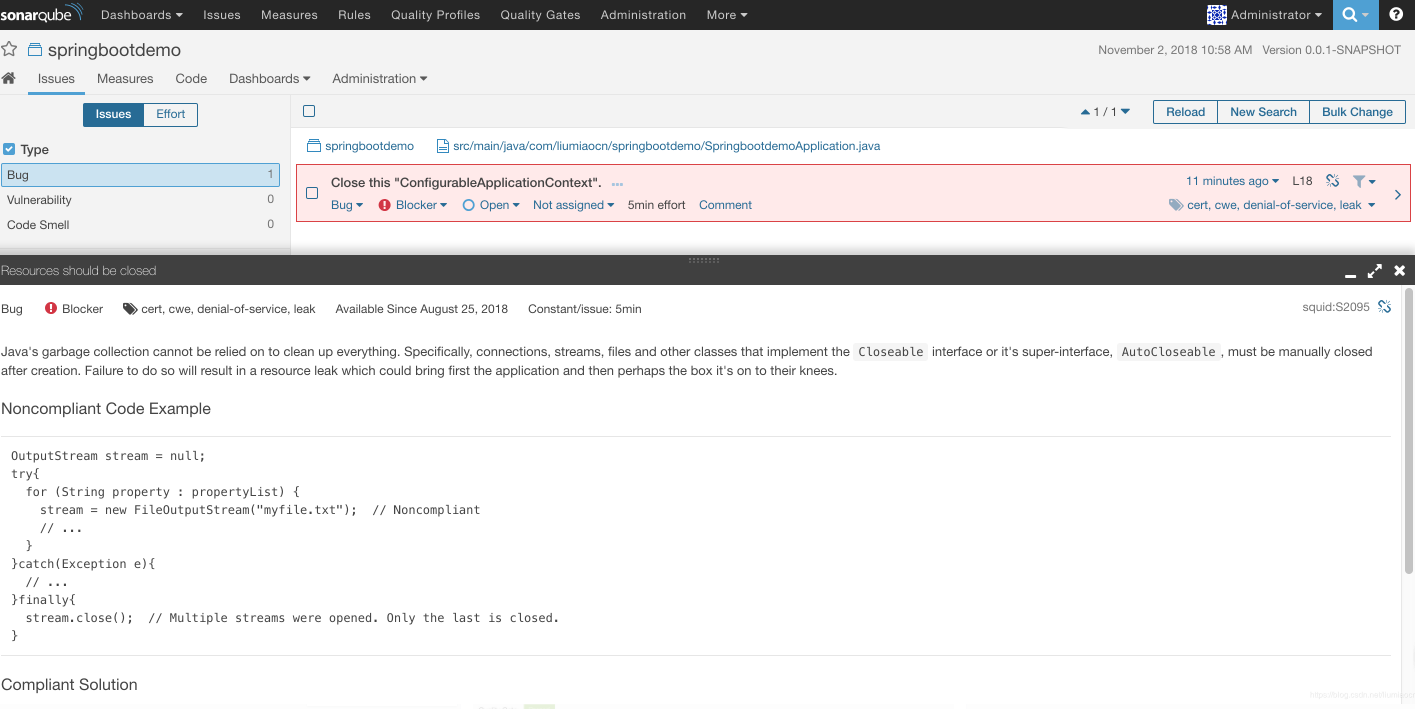Star springbootdemo as favorite
Viewport: 1415px width, 709px height.
[x=9, y=49]
